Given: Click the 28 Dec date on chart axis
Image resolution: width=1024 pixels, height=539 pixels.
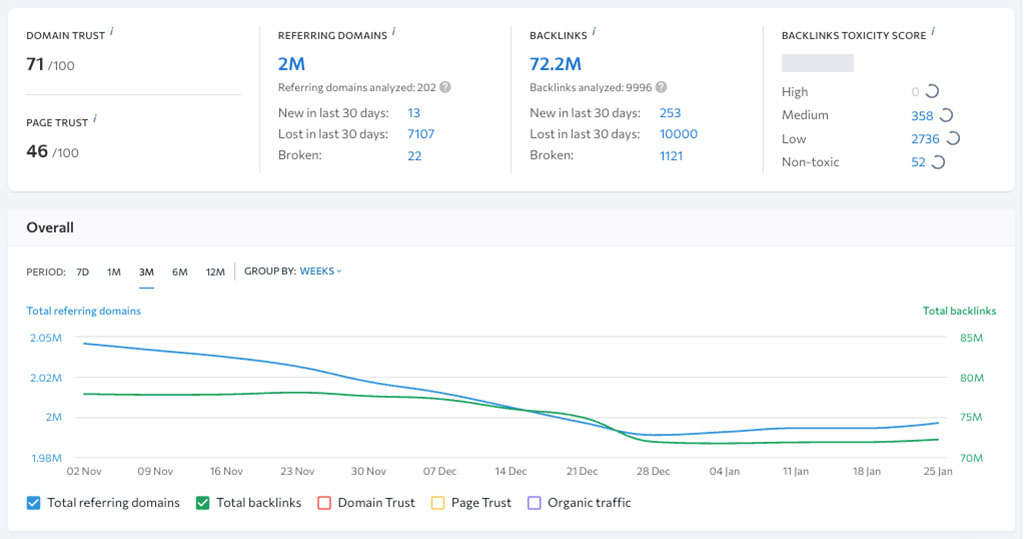Looking at the screenshot, I should click(653, 471).
